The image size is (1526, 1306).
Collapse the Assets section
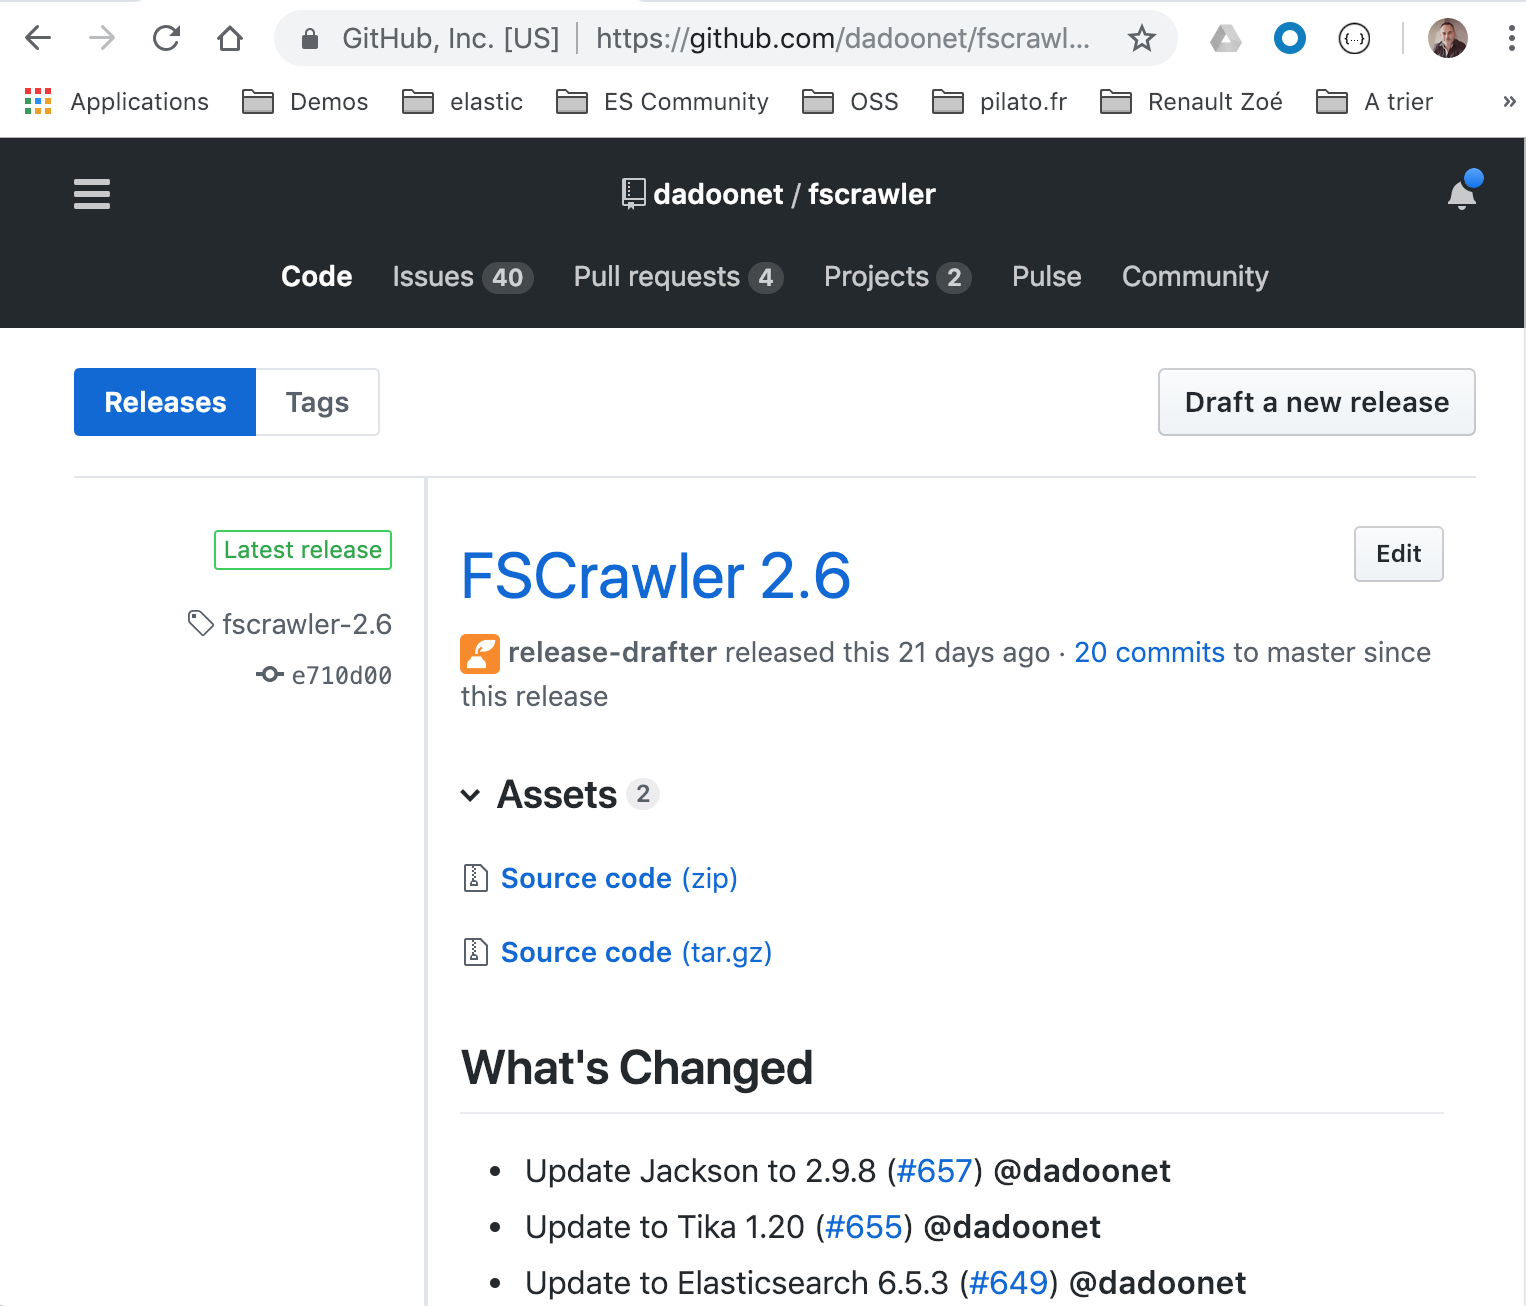pos(470,795)
